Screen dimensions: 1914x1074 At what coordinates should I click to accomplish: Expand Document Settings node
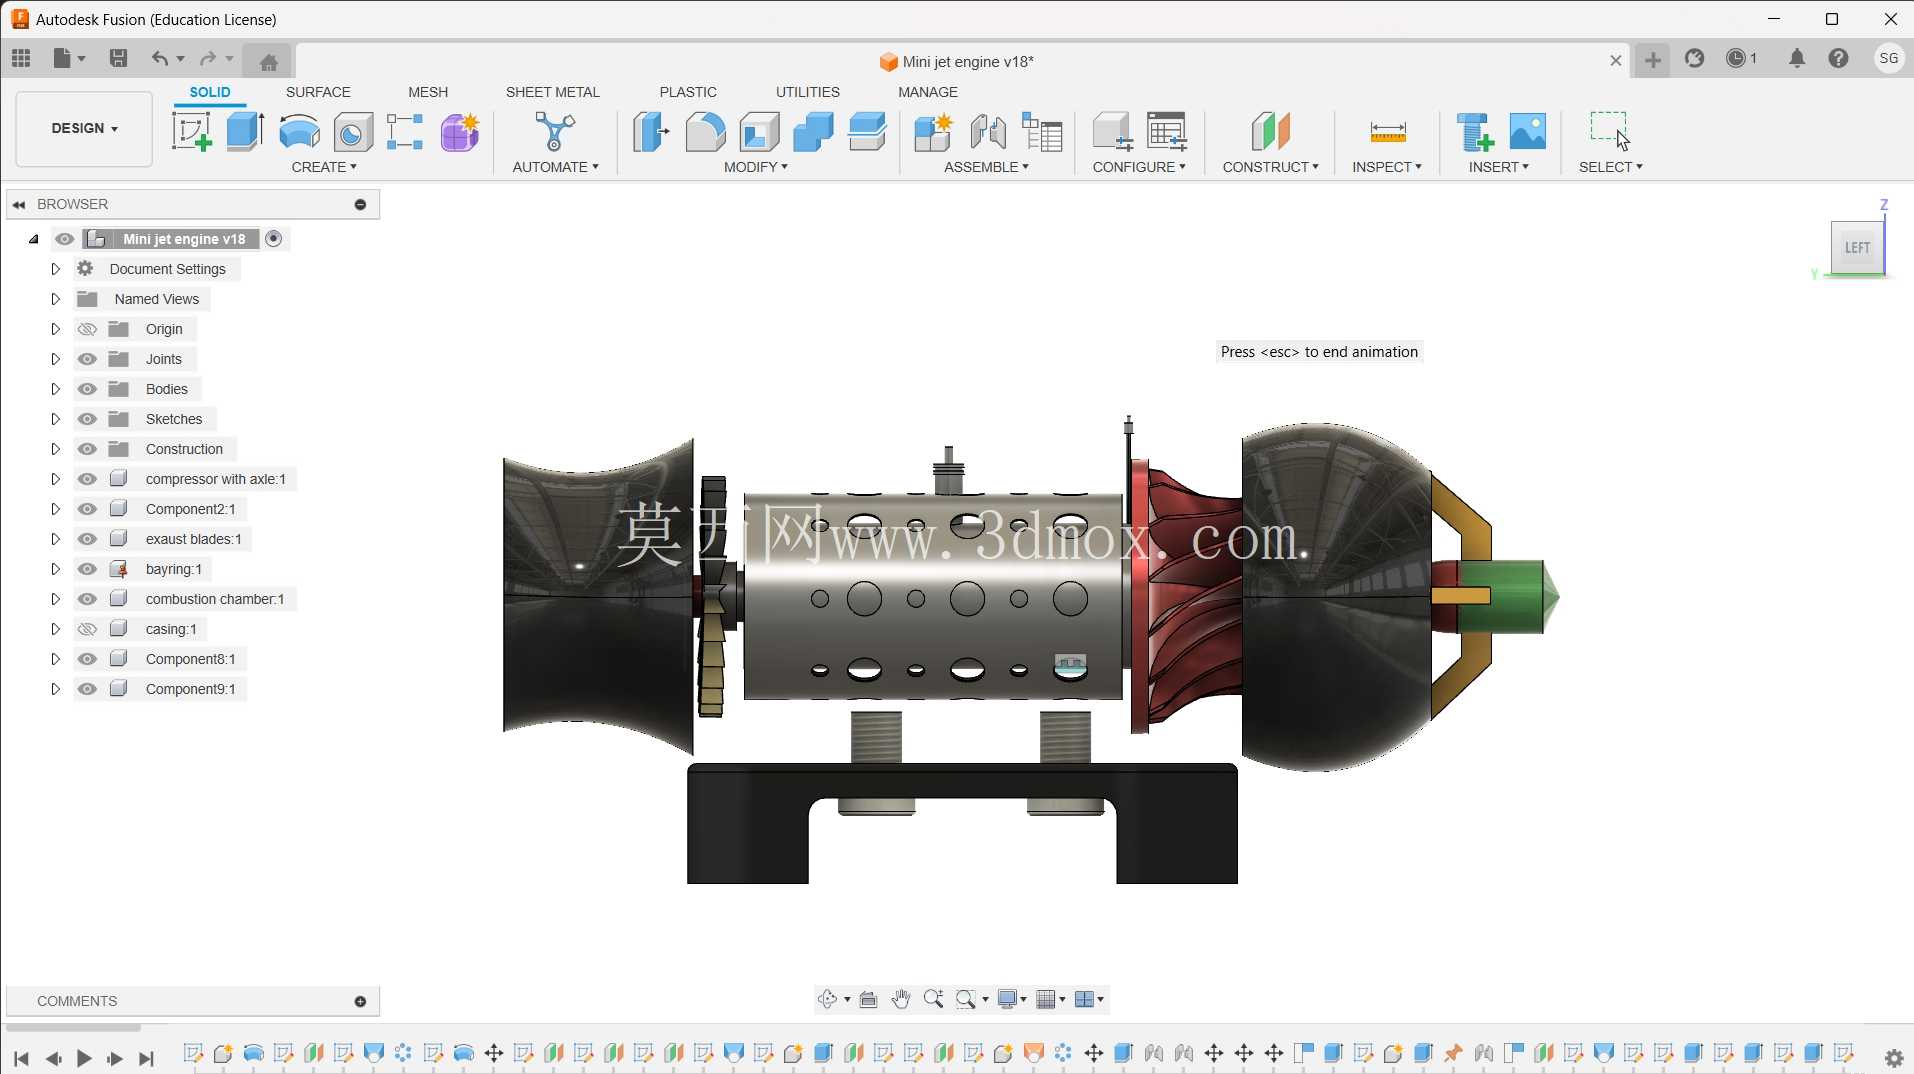pos(56,269)
